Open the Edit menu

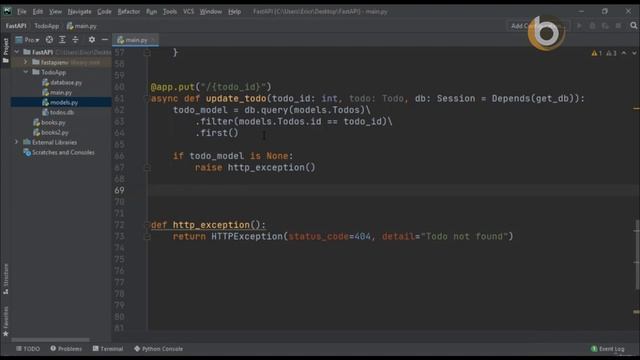38,11
